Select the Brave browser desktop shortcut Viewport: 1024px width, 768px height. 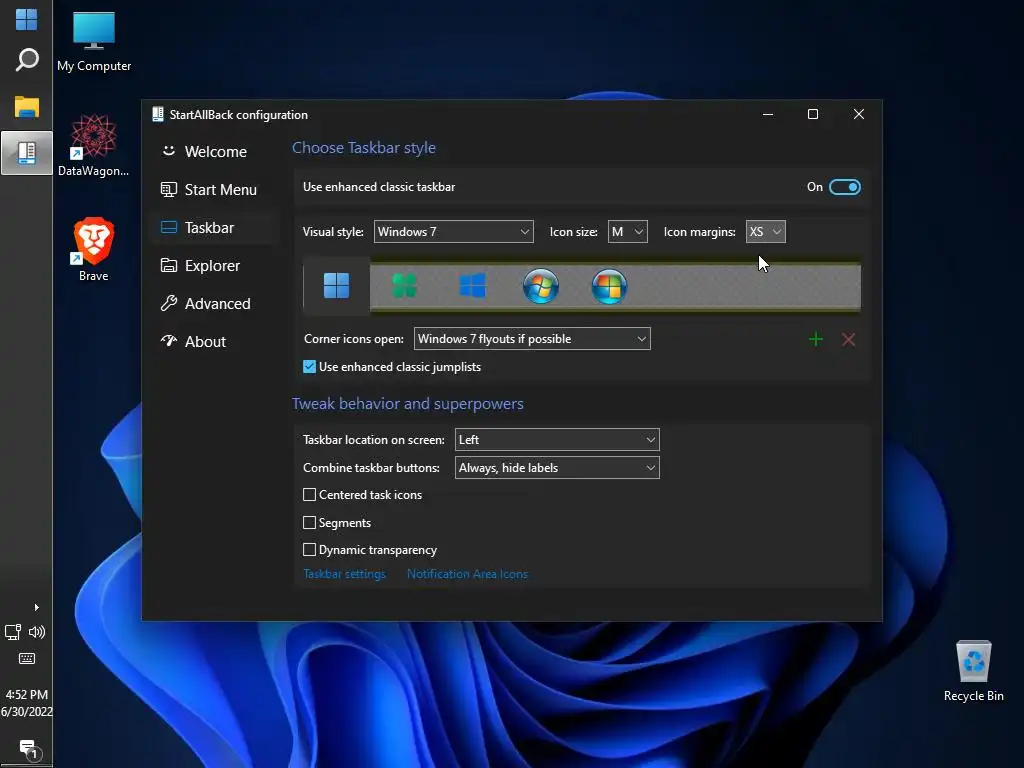(x=93, y=249)
